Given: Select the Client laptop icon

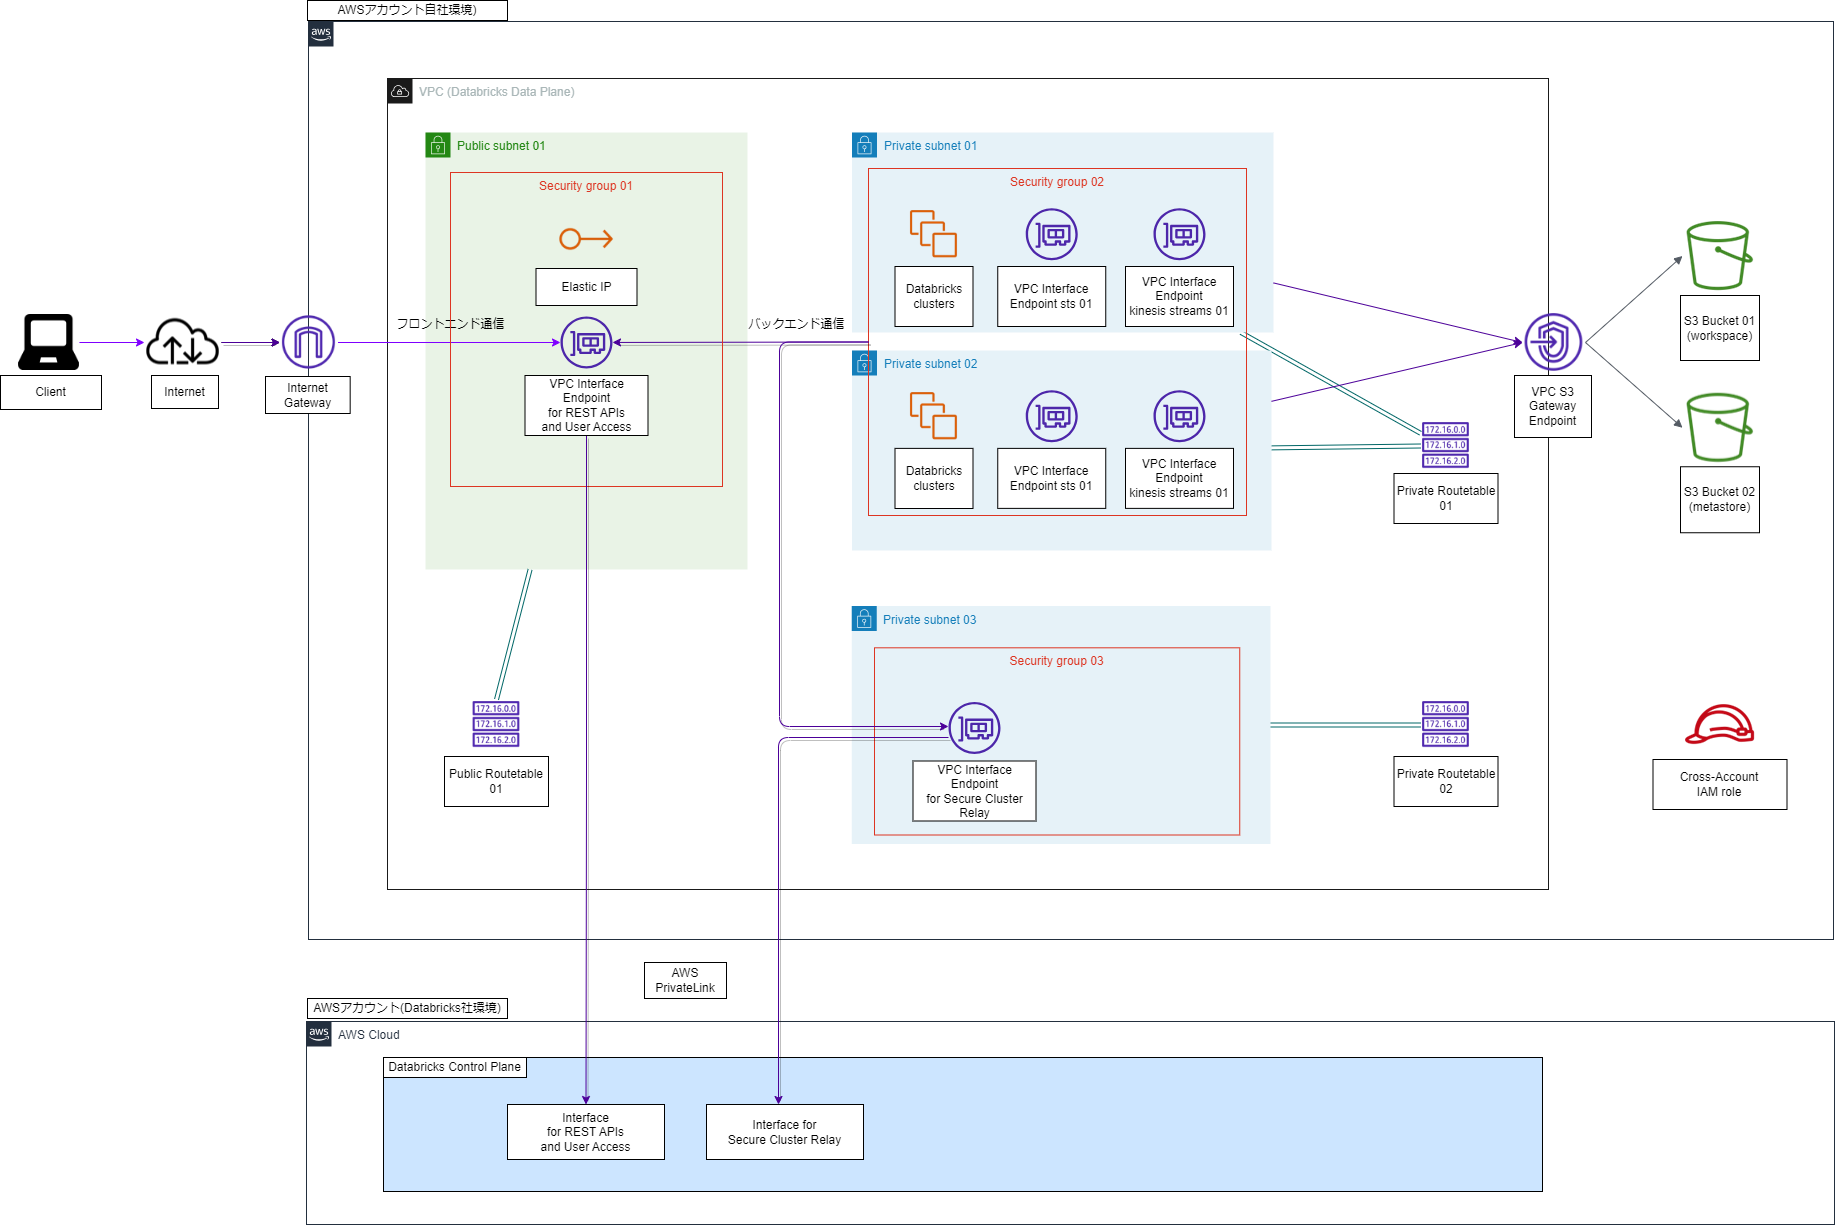Looking at the screenshot, I should [x=50, y=340].
